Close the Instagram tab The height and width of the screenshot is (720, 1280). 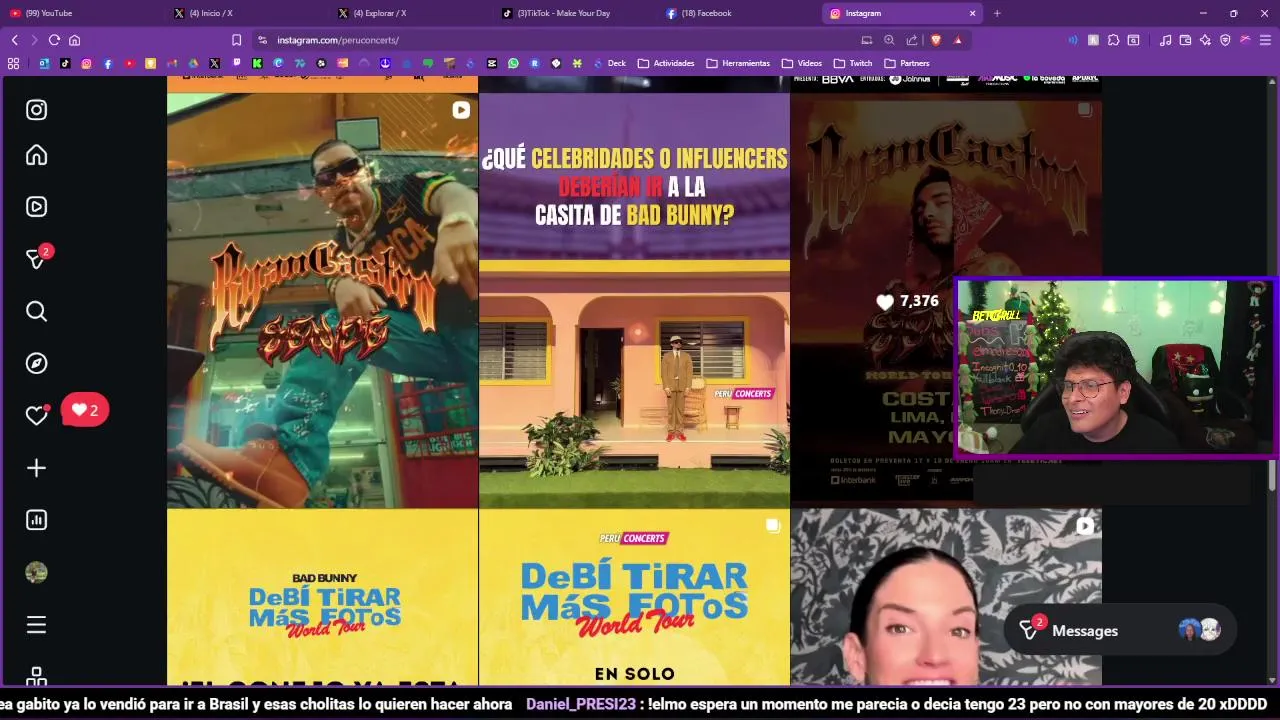(x=972, y=13)
